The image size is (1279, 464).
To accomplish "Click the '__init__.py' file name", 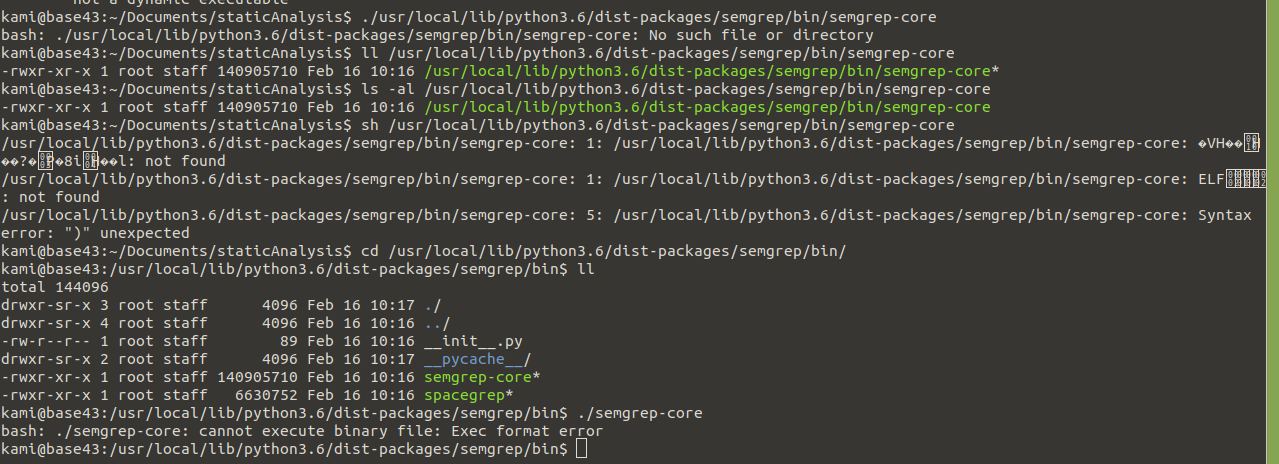I will coord(473,341).
